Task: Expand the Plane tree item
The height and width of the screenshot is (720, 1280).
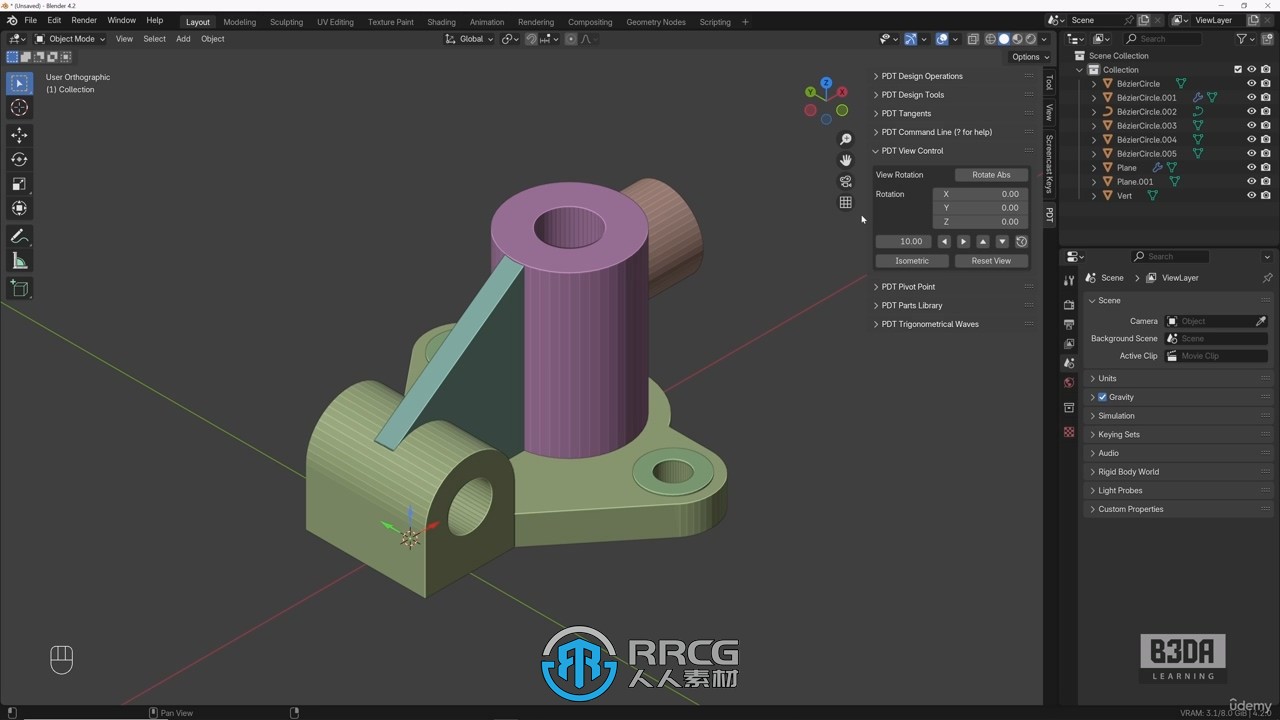Action: 1094,168
